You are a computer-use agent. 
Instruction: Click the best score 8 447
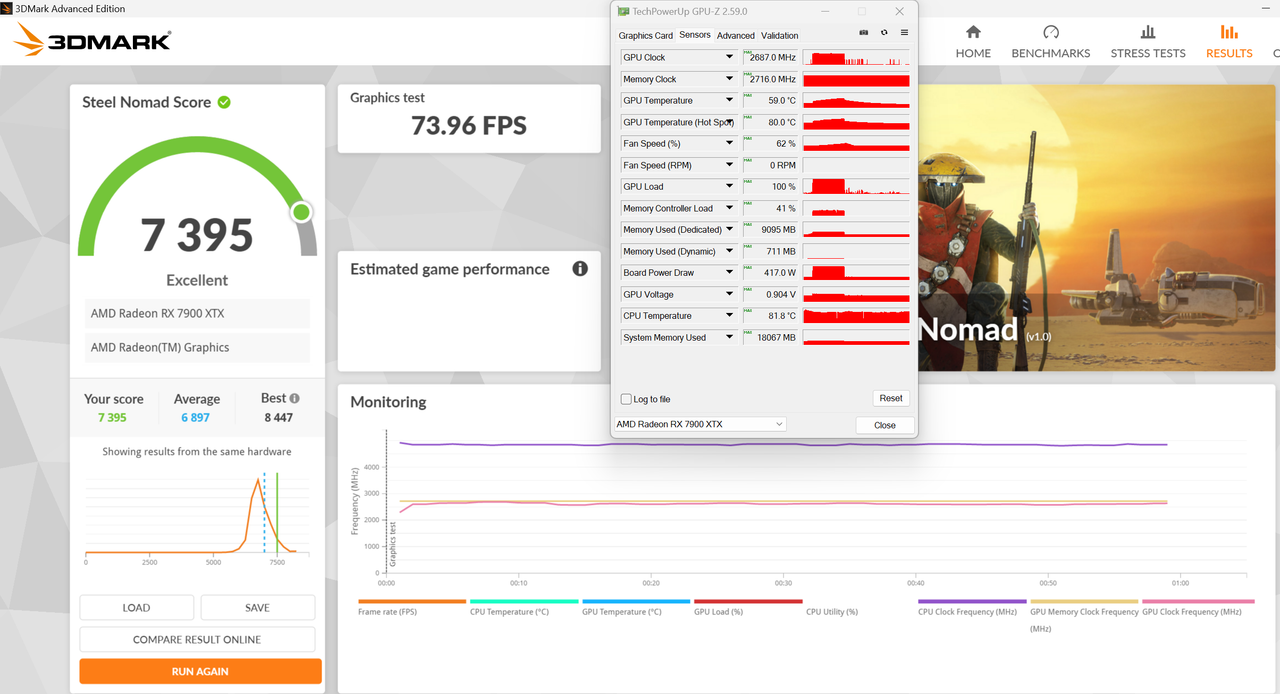pyautogui.click(x=278, y=417)
